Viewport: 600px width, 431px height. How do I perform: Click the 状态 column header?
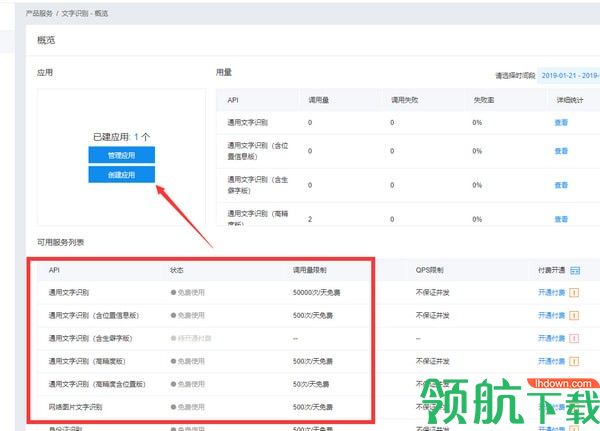coord(177,270)
